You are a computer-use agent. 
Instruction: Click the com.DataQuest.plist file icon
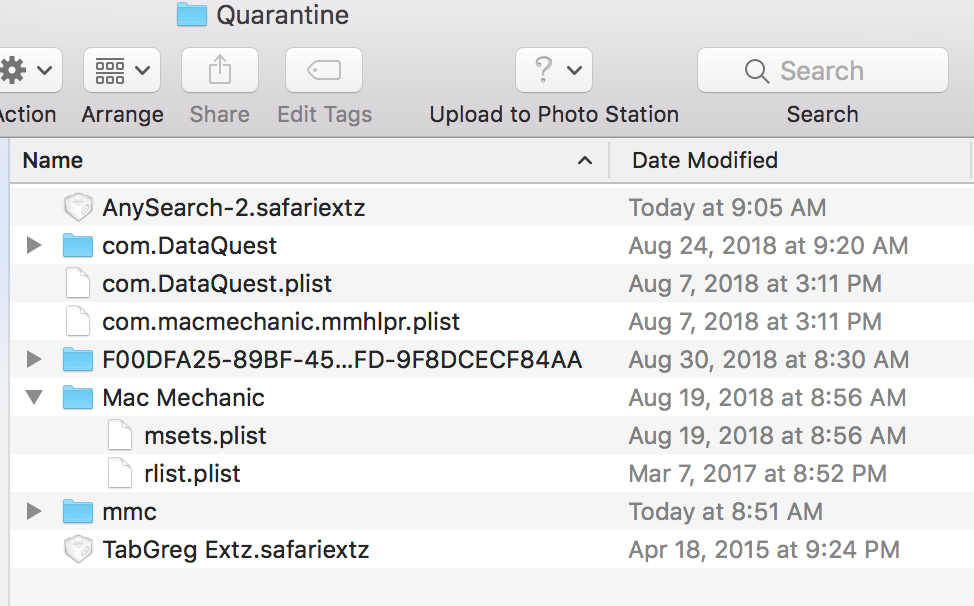[78, 284]
